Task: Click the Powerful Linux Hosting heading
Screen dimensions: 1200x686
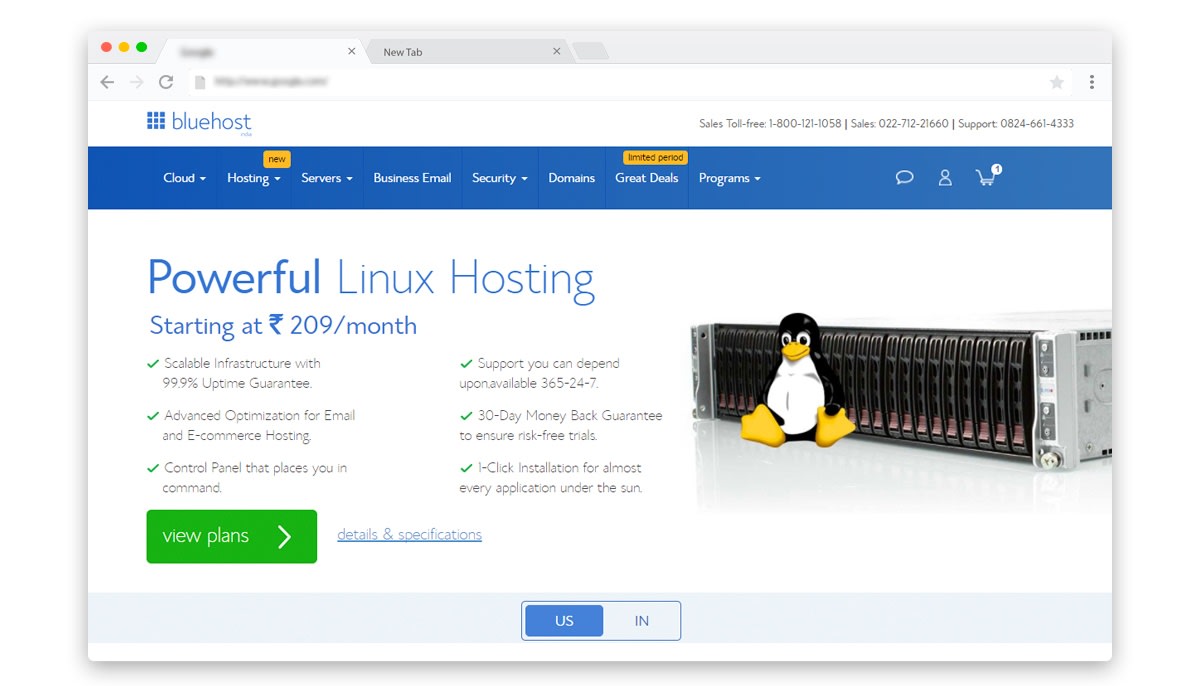Action: click(371, 277)
